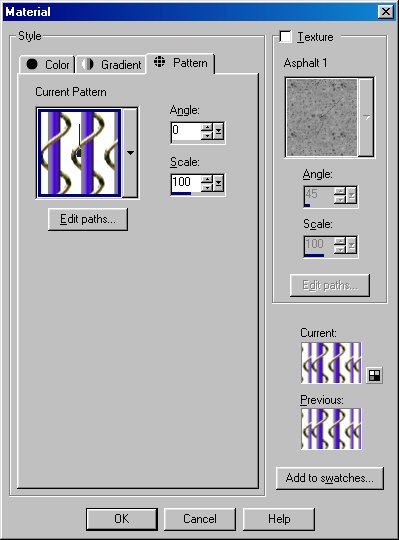This screenshot has height=540, width=399.
Task: Click the dotted Pattern tab icon
Action: tap(159, 62)
